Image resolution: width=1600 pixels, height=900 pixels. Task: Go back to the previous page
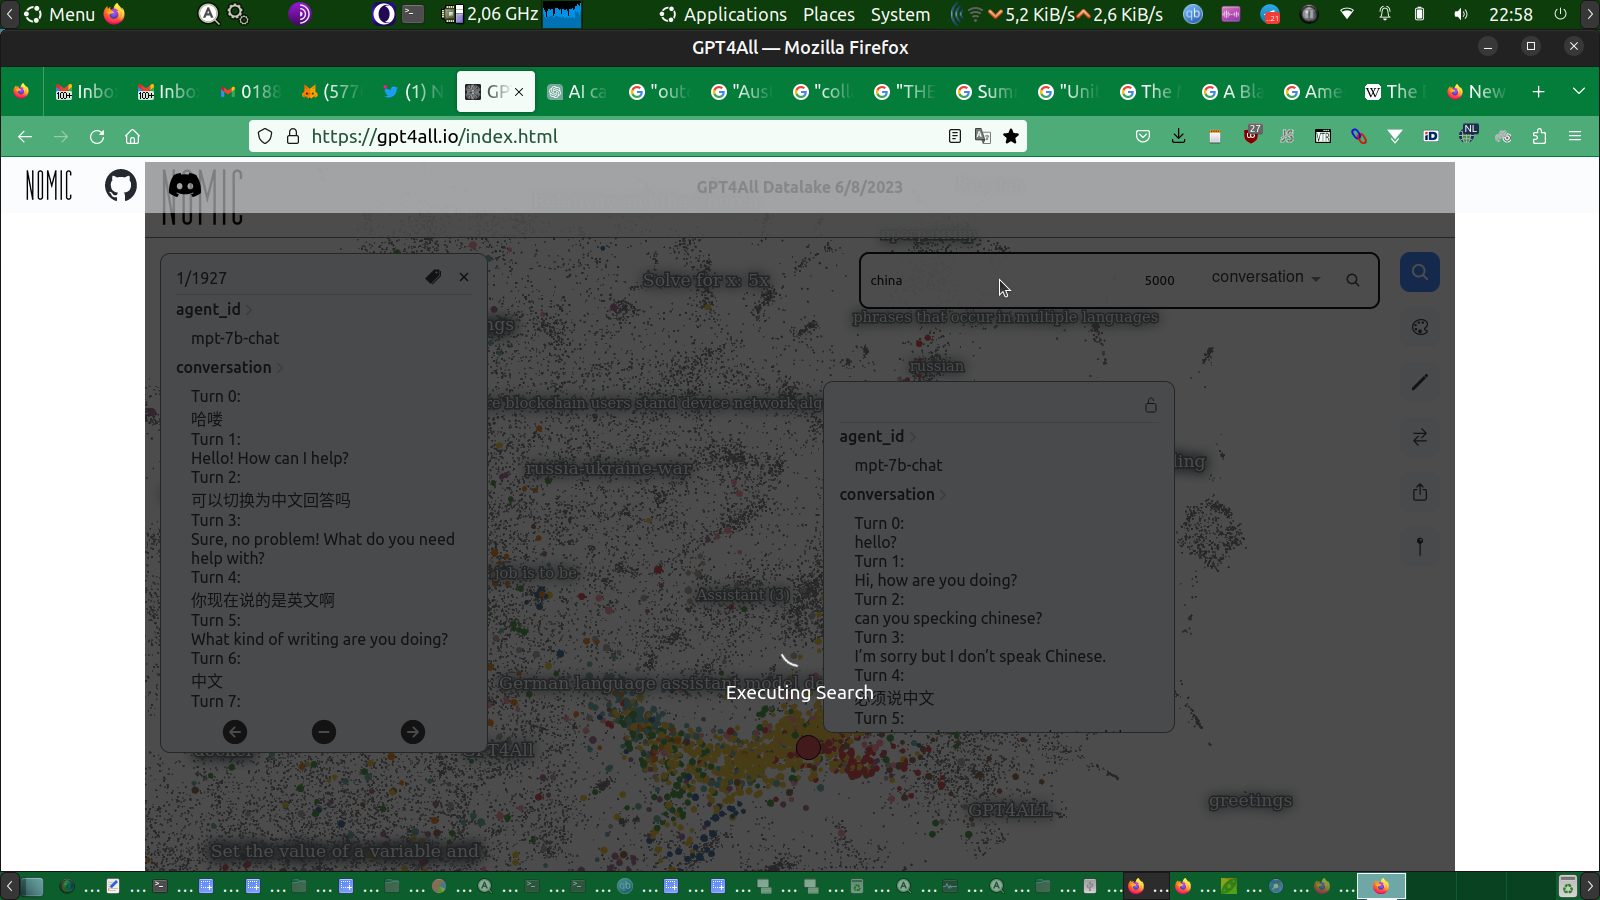[25, 136]
